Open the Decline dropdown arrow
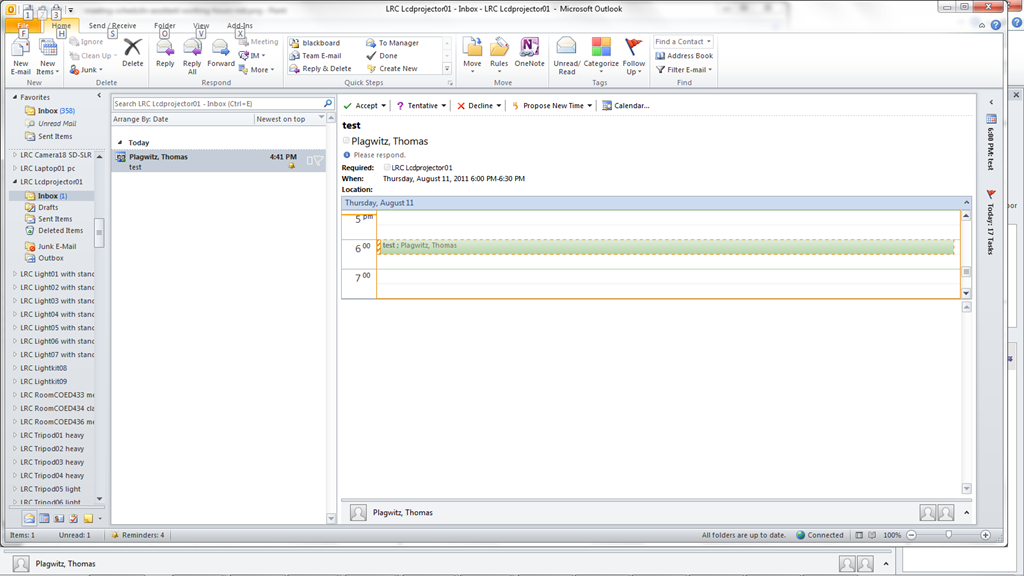 pos(499,105)
